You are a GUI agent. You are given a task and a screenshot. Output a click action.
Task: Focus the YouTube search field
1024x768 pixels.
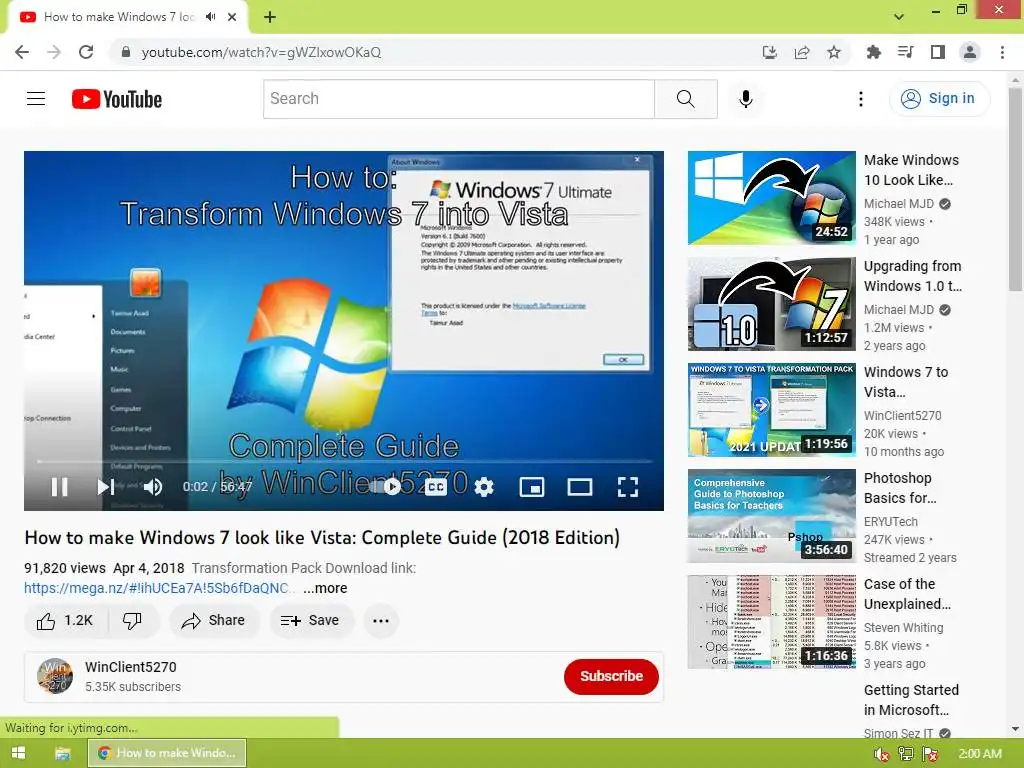click(459, 99)
